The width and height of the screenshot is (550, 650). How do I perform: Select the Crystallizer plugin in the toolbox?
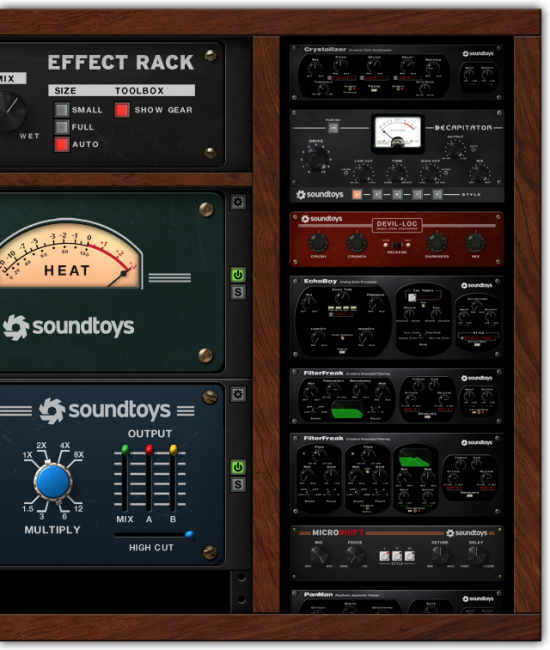pyautogui.click(x=397, y=73)
